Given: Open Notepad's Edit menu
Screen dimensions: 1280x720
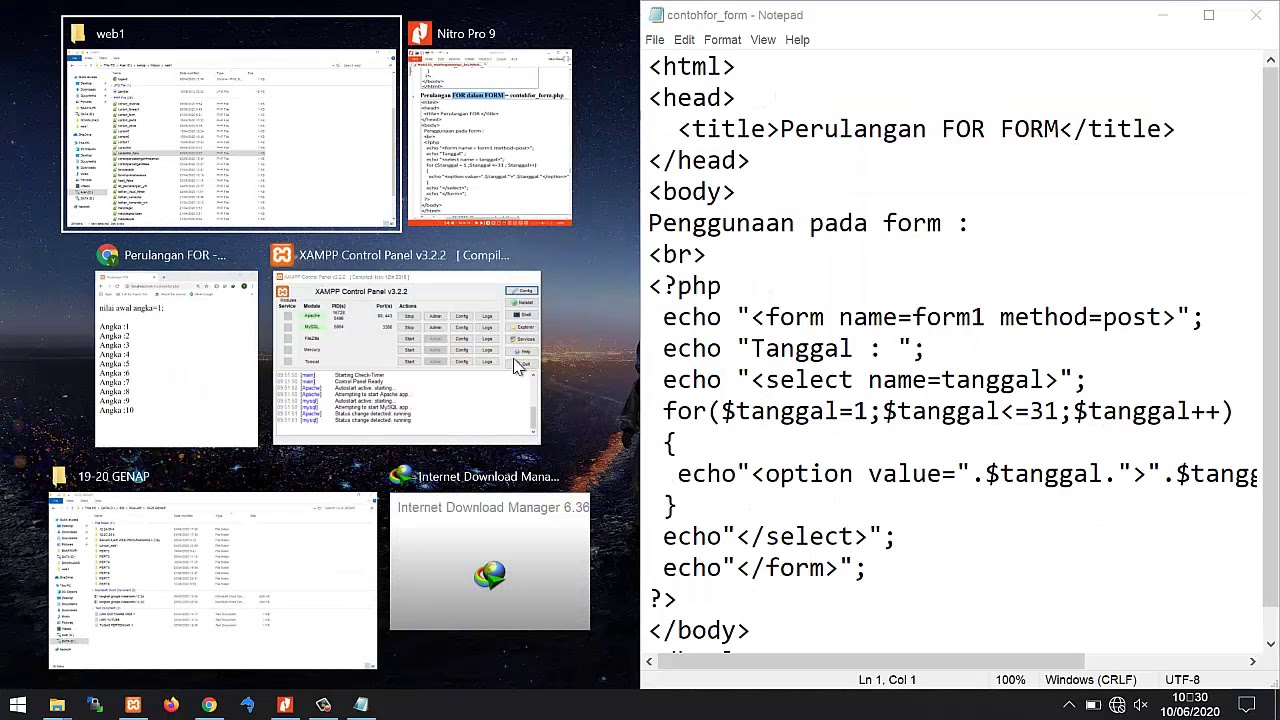Looking at the screenshot, I should click(684, 40).
